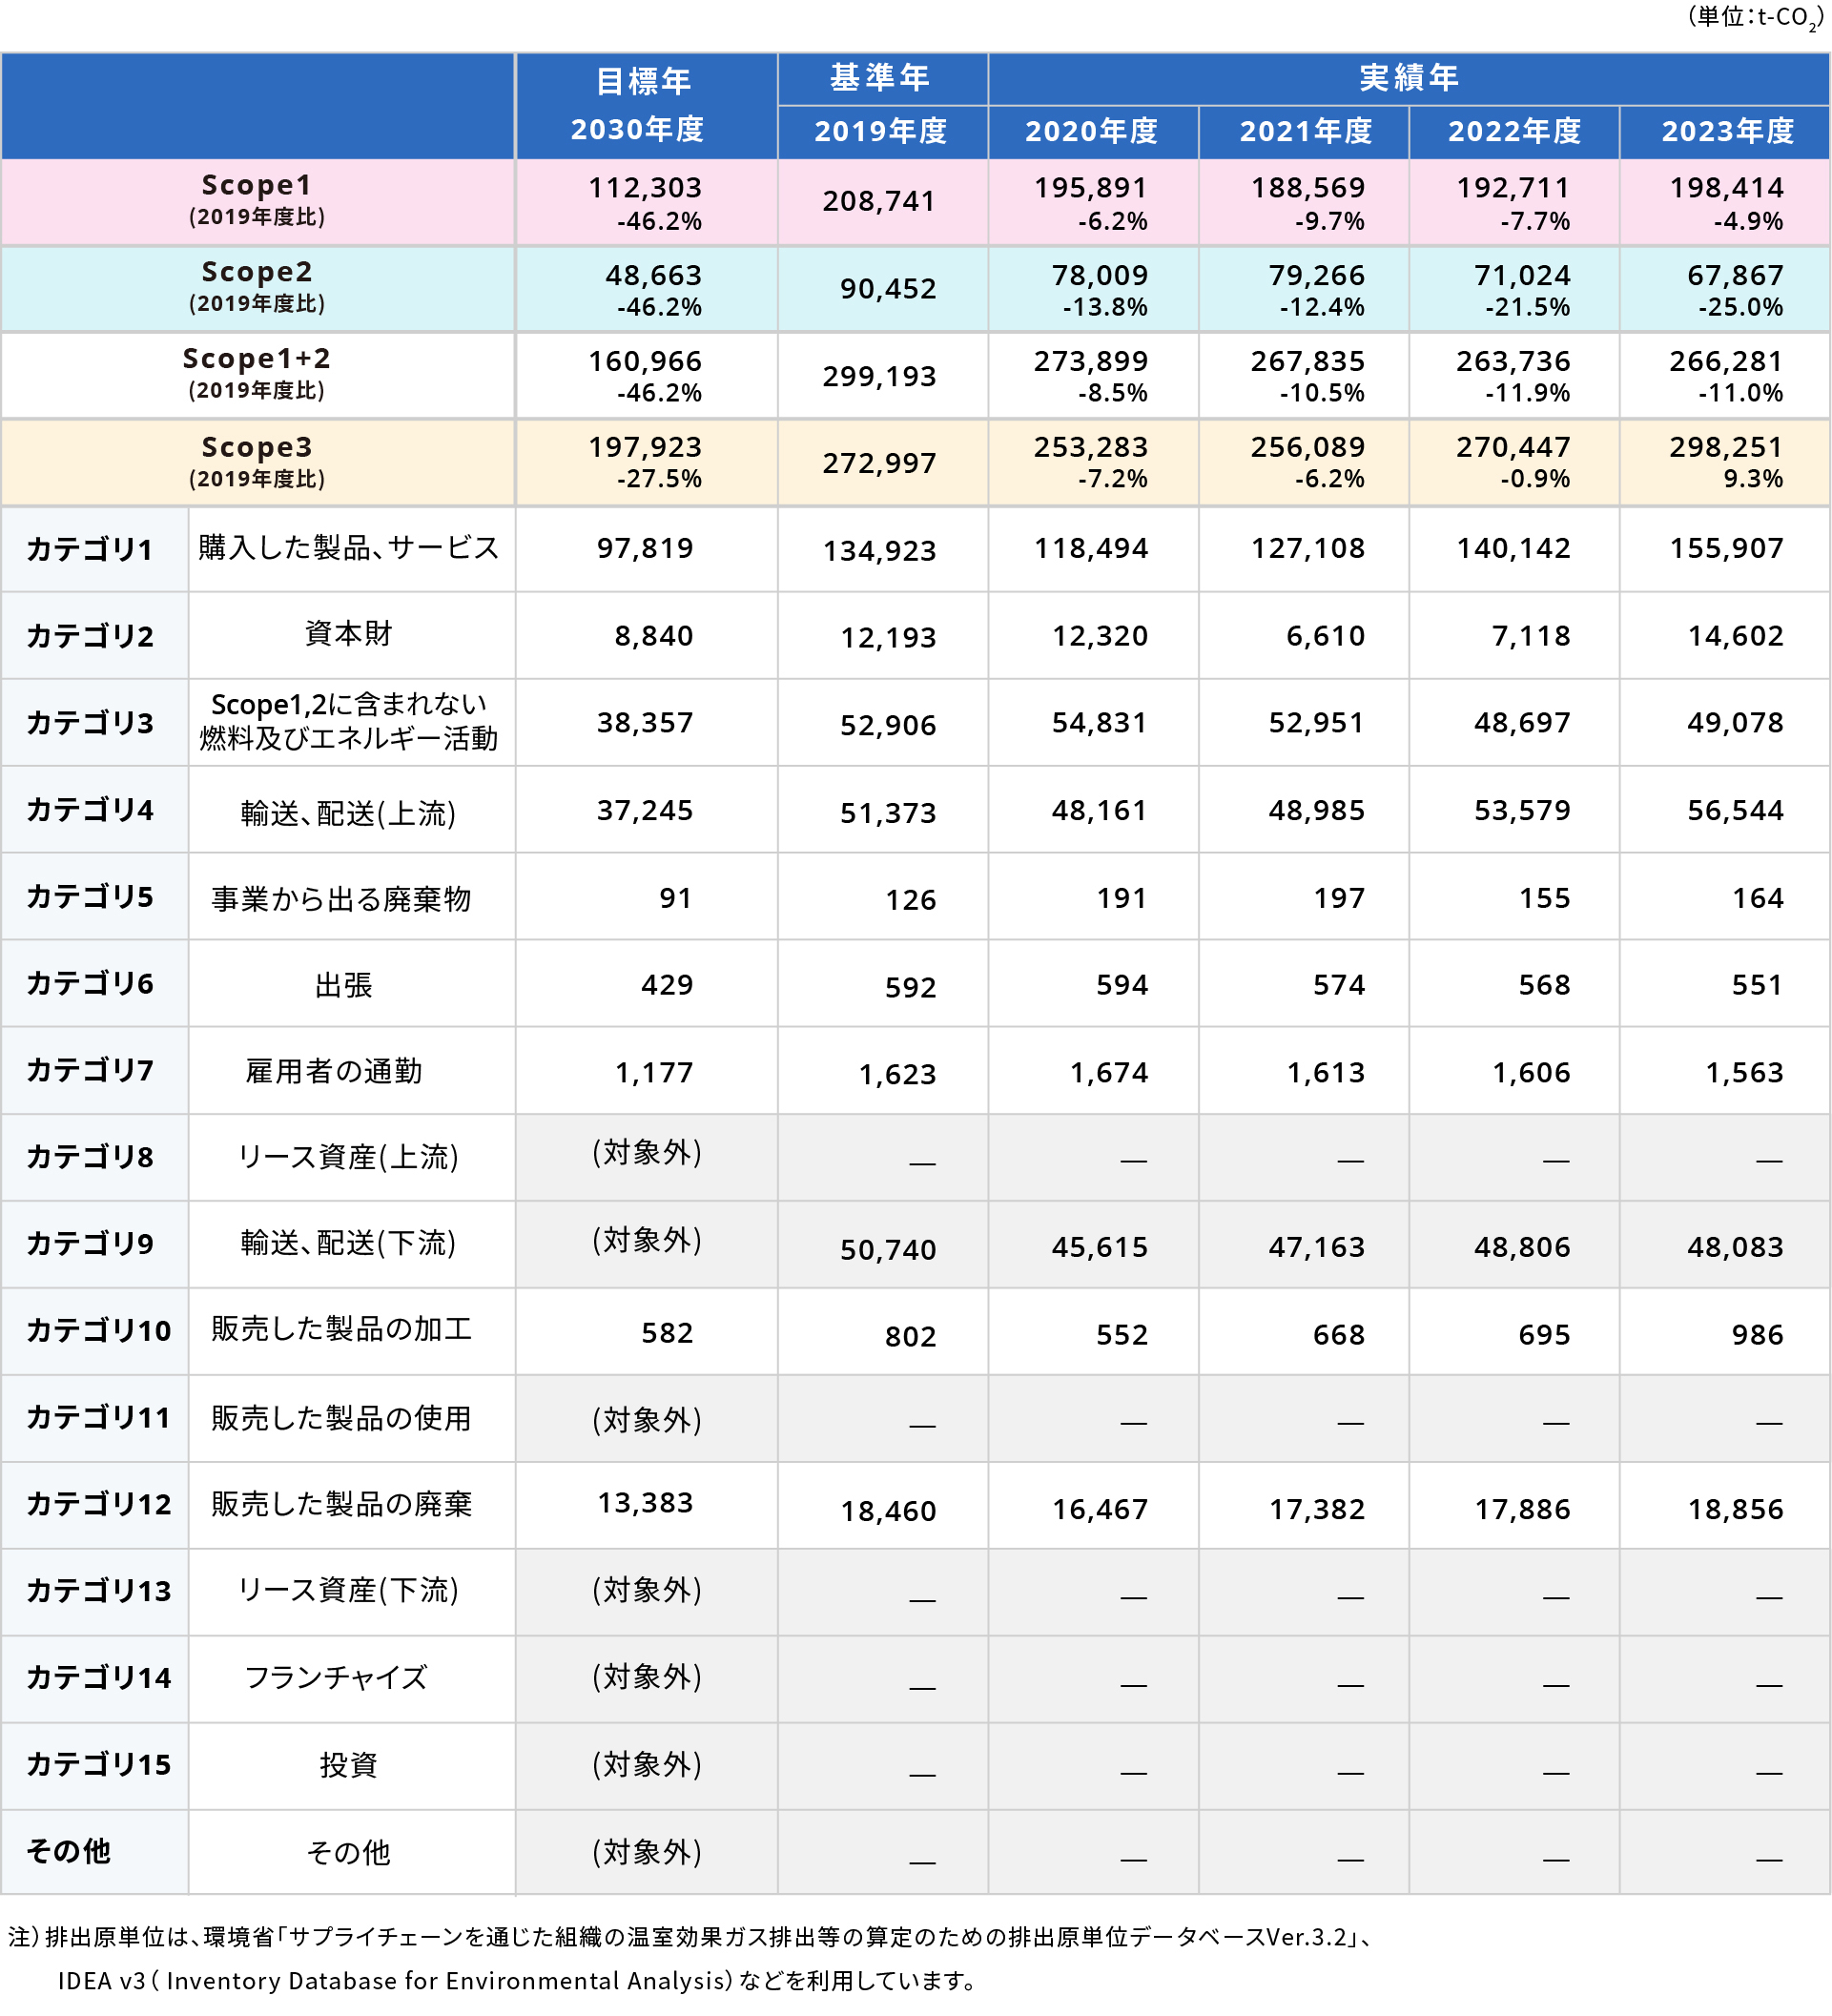Screen dimensions: 1832x2016
Task: Select カテゴリ1 2023 value 155,907
Action: 1726,549
